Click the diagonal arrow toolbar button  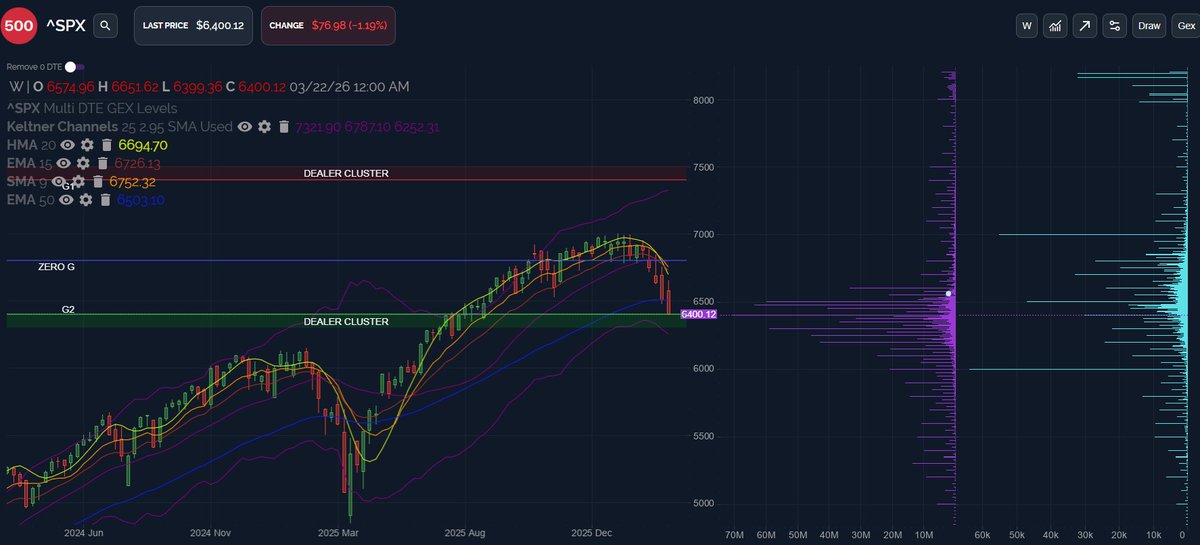coord(1085,26)
